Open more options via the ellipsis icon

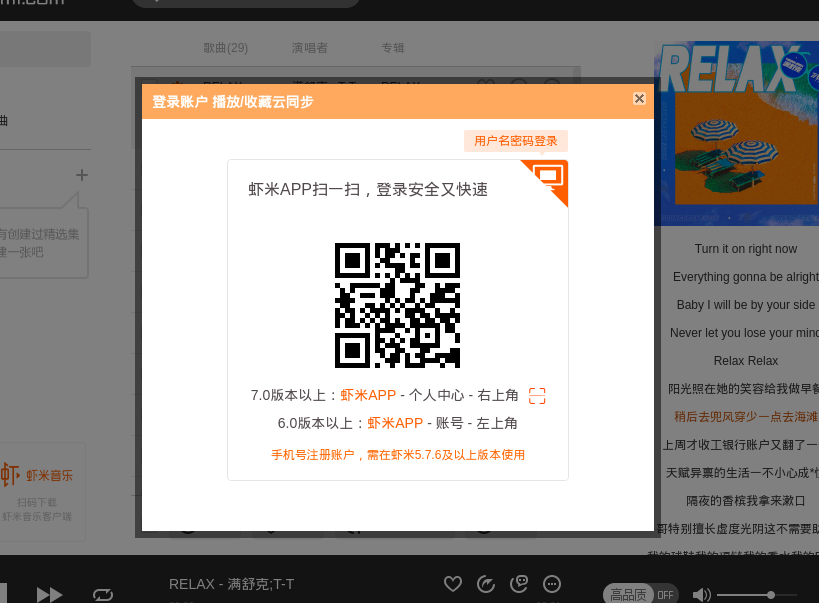pos(551,583)
